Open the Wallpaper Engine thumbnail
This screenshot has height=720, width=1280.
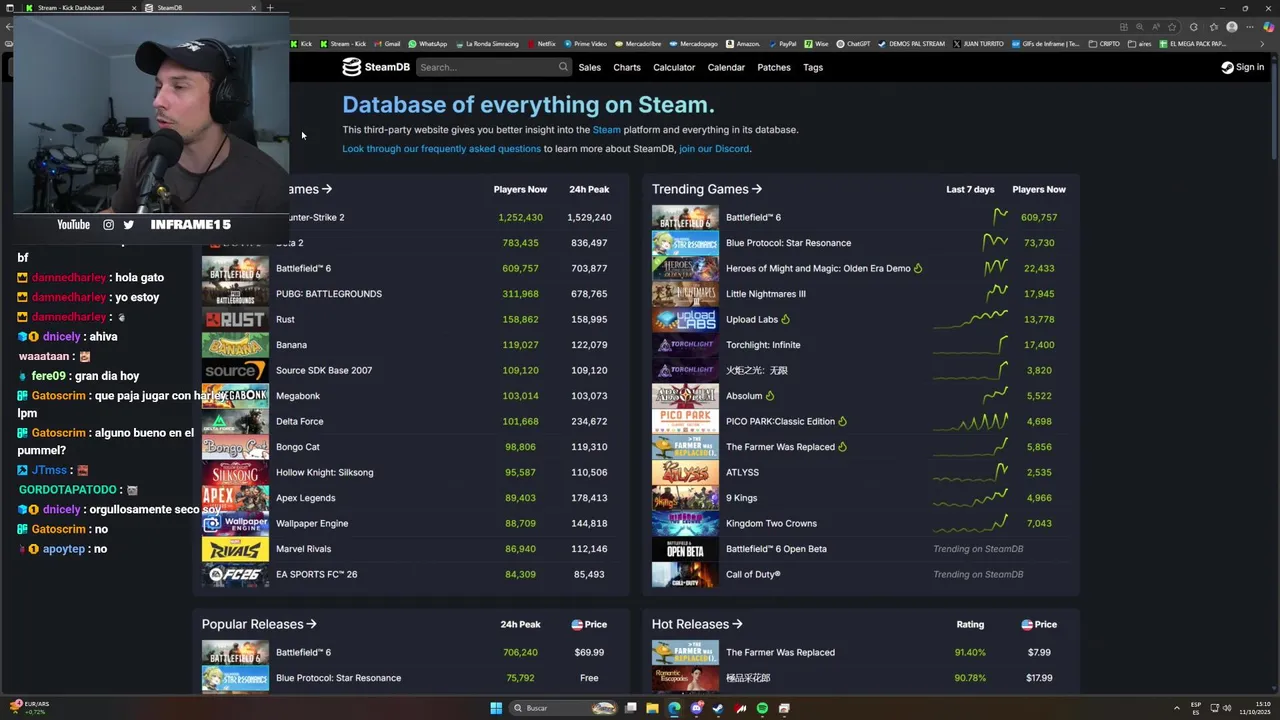pos(235,523)
